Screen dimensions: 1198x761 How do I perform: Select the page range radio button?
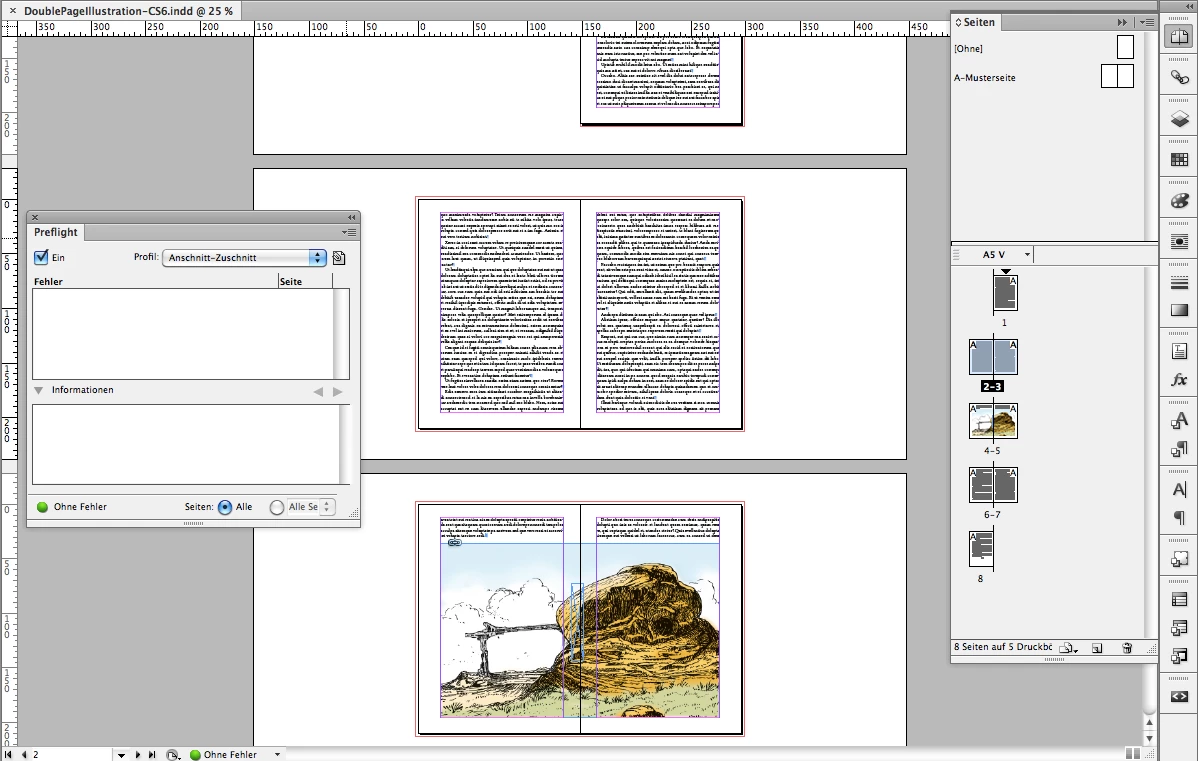click(277, 507)
